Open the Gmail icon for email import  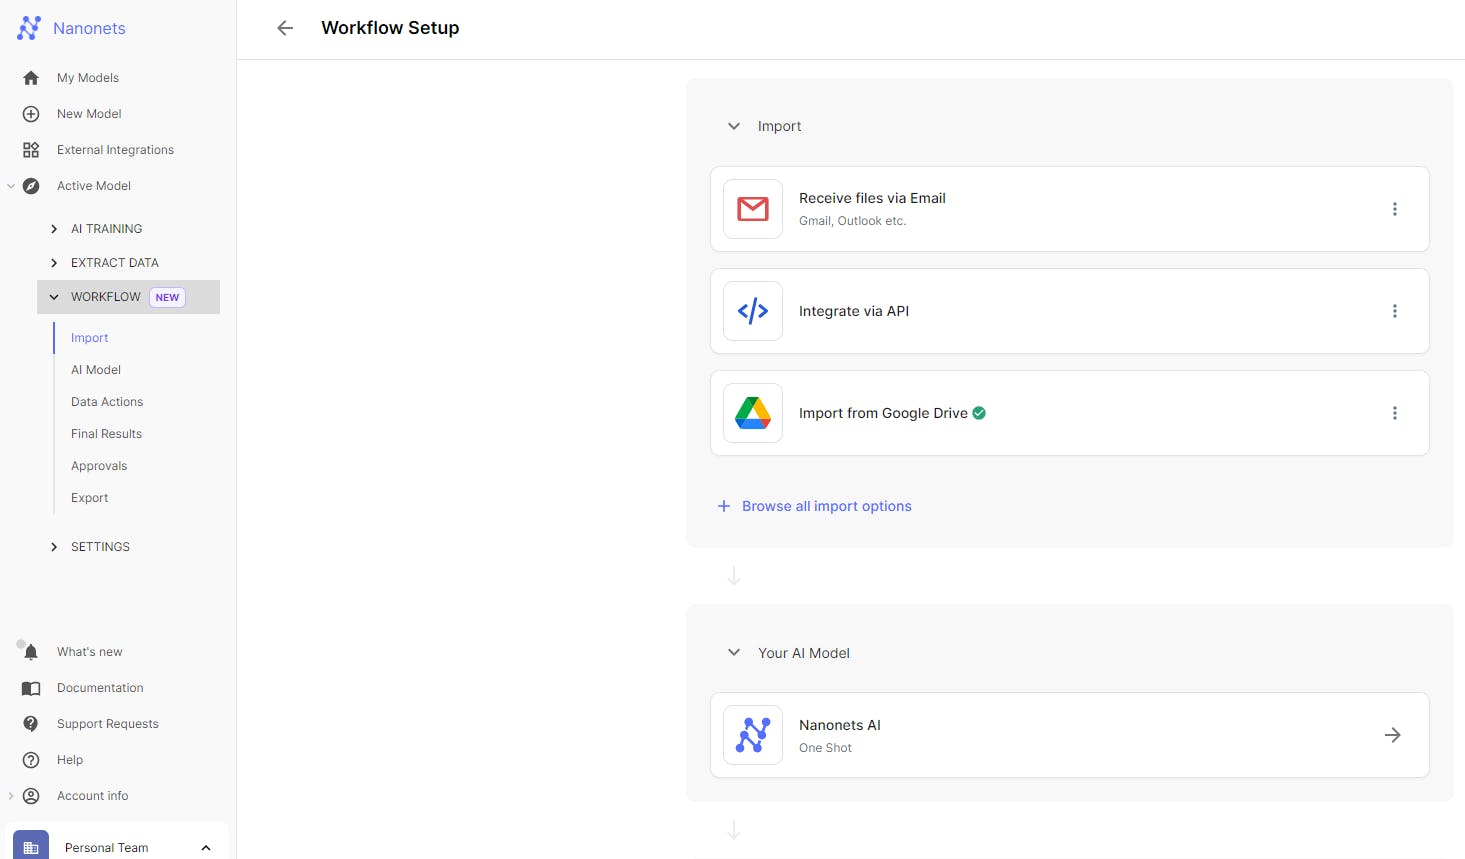[753, 209]
